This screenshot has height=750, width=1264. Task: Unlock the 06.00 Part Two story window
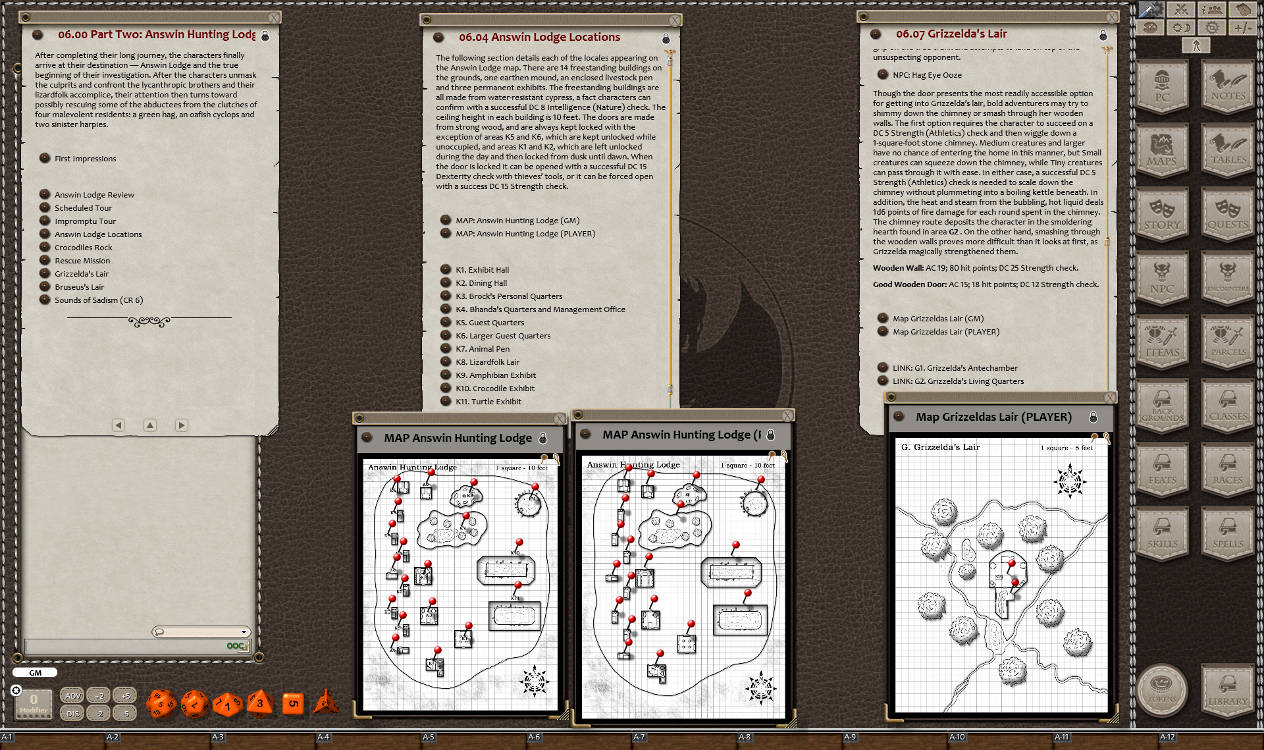coord(260,33)
